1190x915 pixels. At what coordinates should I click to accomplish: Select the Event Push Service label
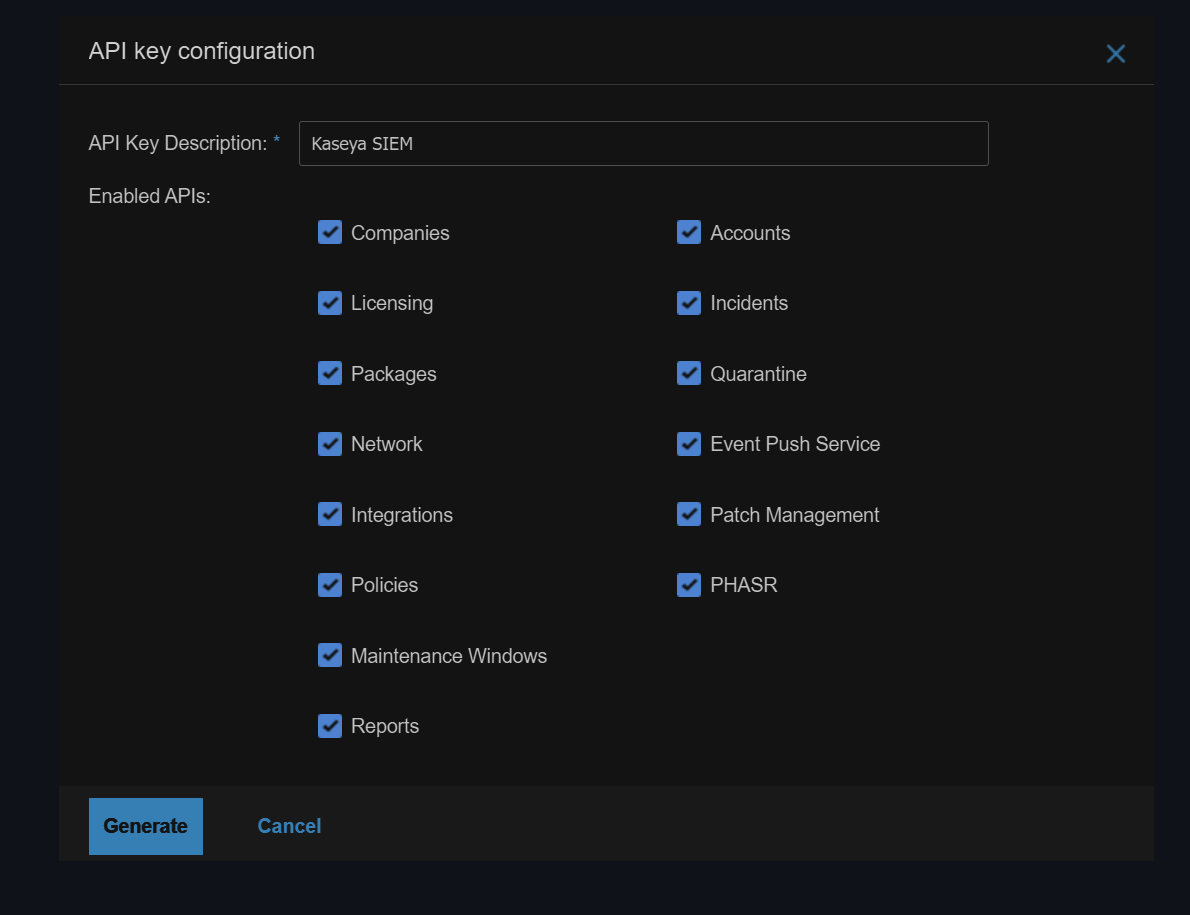(x=795, y=444)
